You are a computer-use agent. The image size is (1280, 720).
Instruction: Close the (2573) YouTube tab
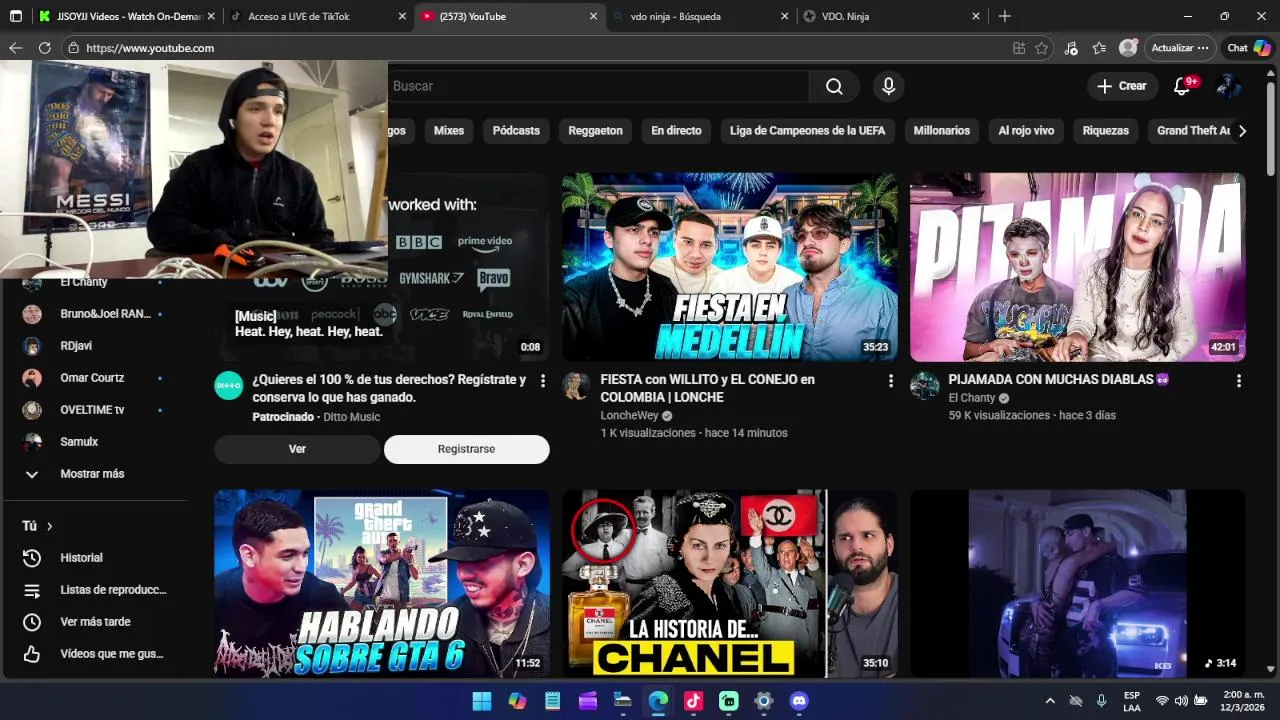(593, 16)
